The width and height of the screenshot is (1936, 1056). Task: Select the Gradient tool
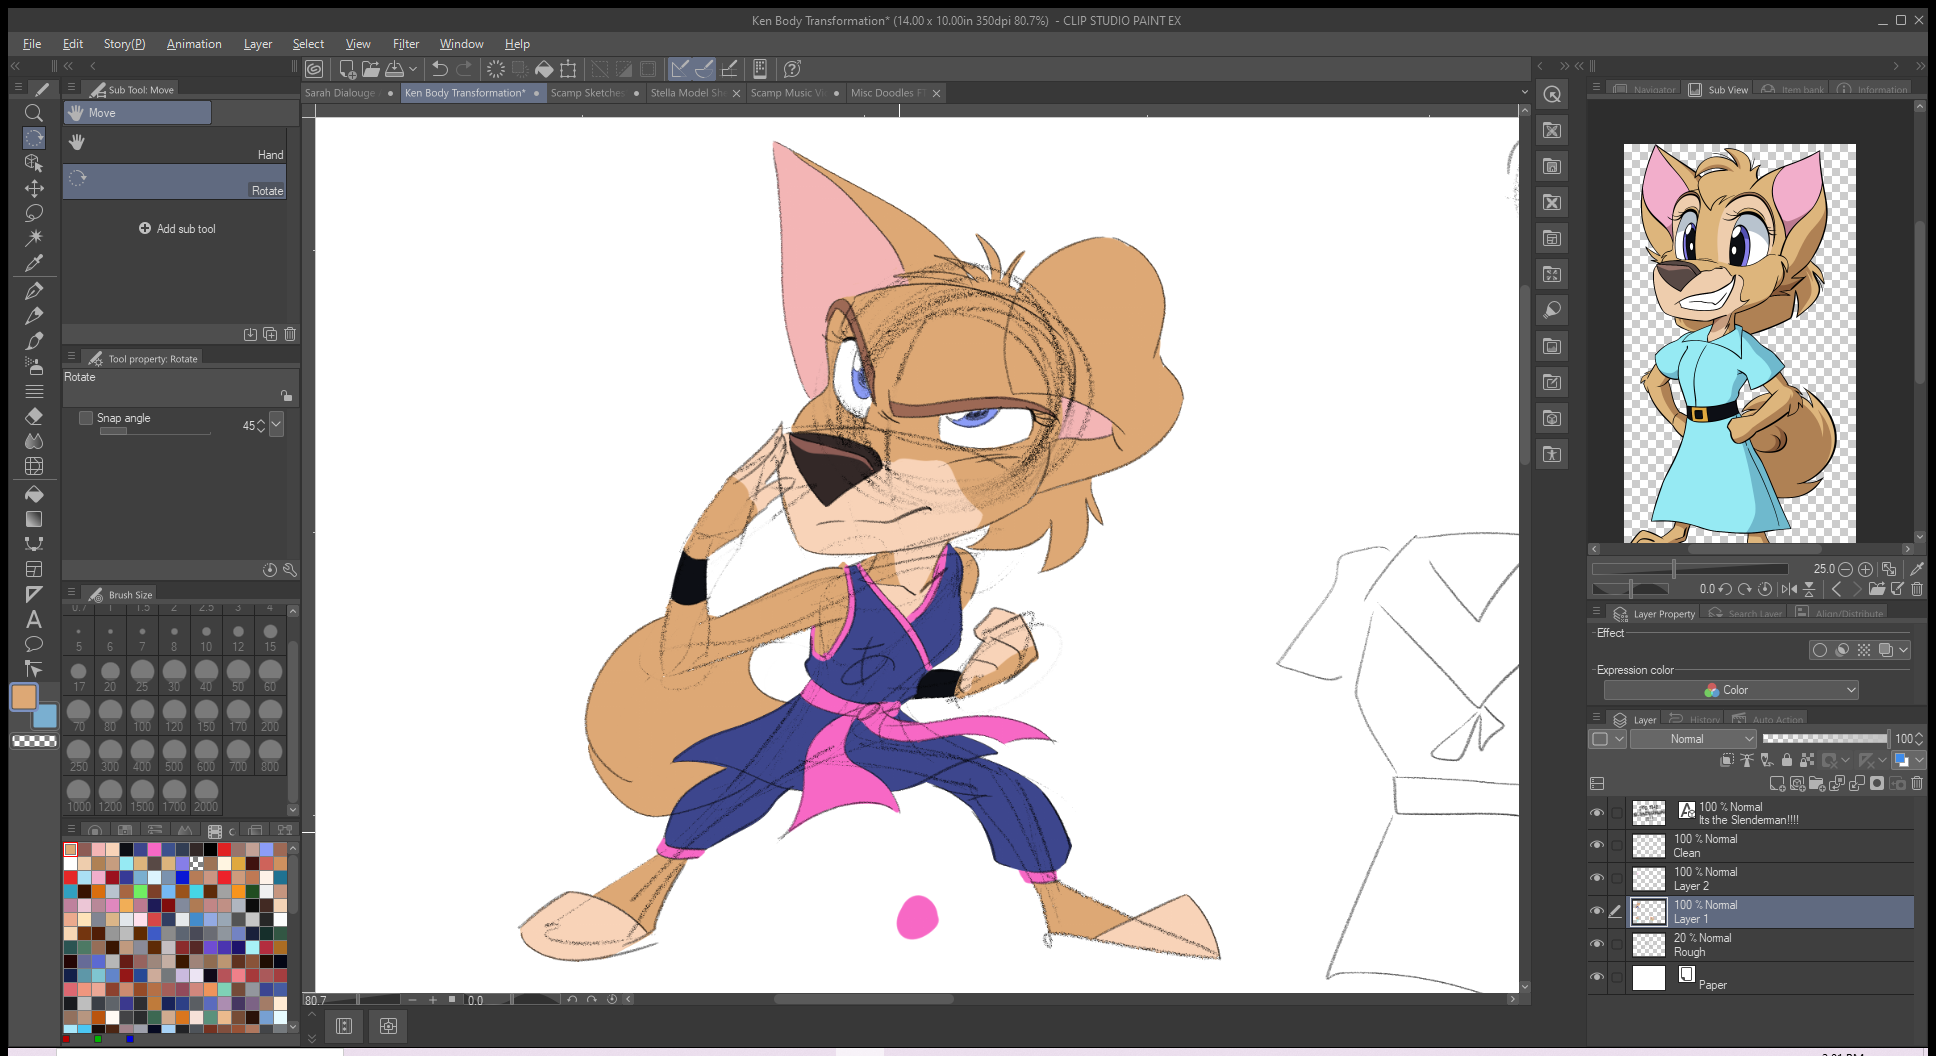33,519
